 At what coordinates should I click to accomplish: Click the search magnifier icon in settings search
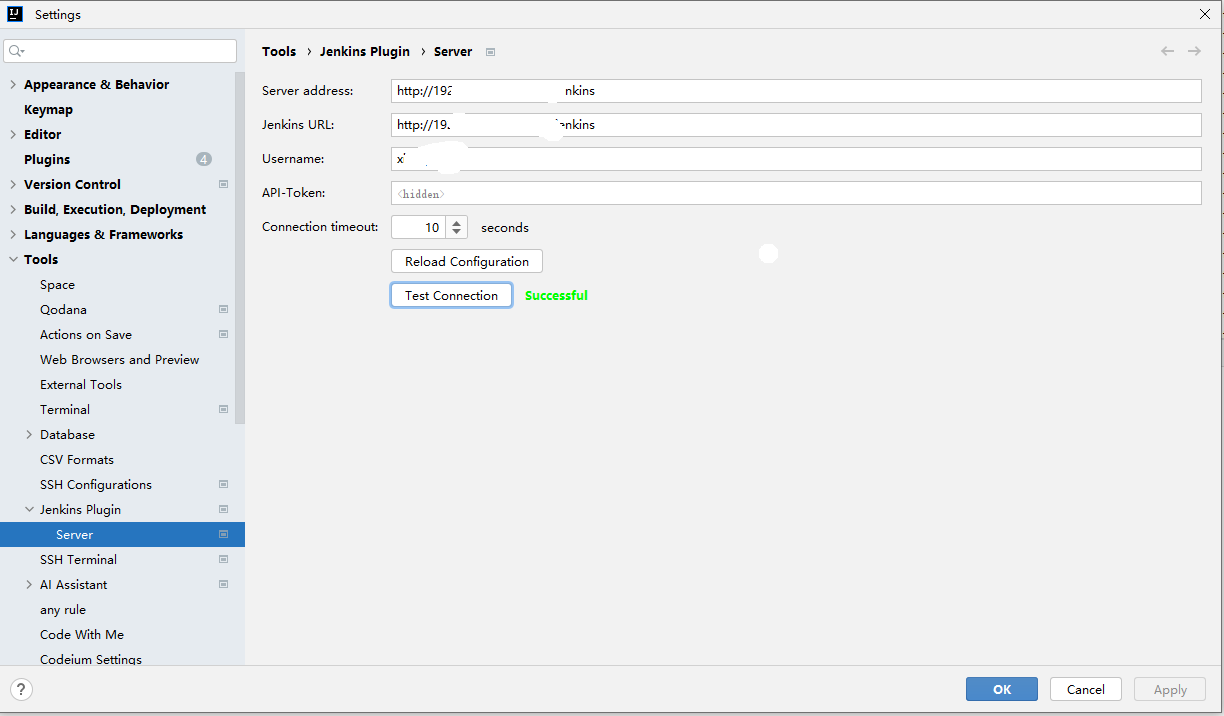click(x=16, y=51)
